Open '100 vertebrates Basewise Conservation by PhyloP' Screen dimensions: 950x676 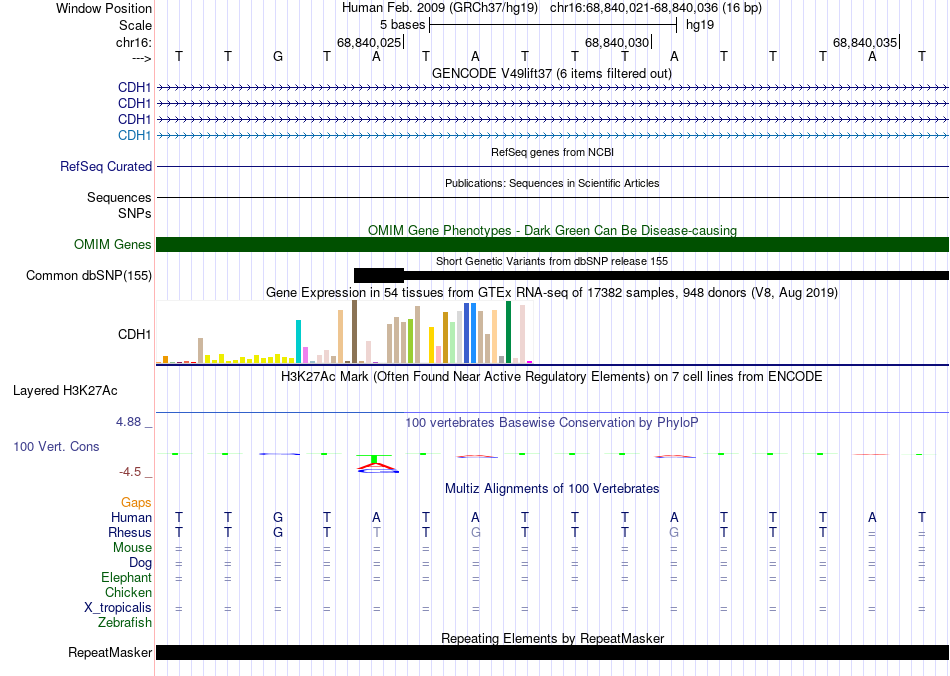coord(551,423)
